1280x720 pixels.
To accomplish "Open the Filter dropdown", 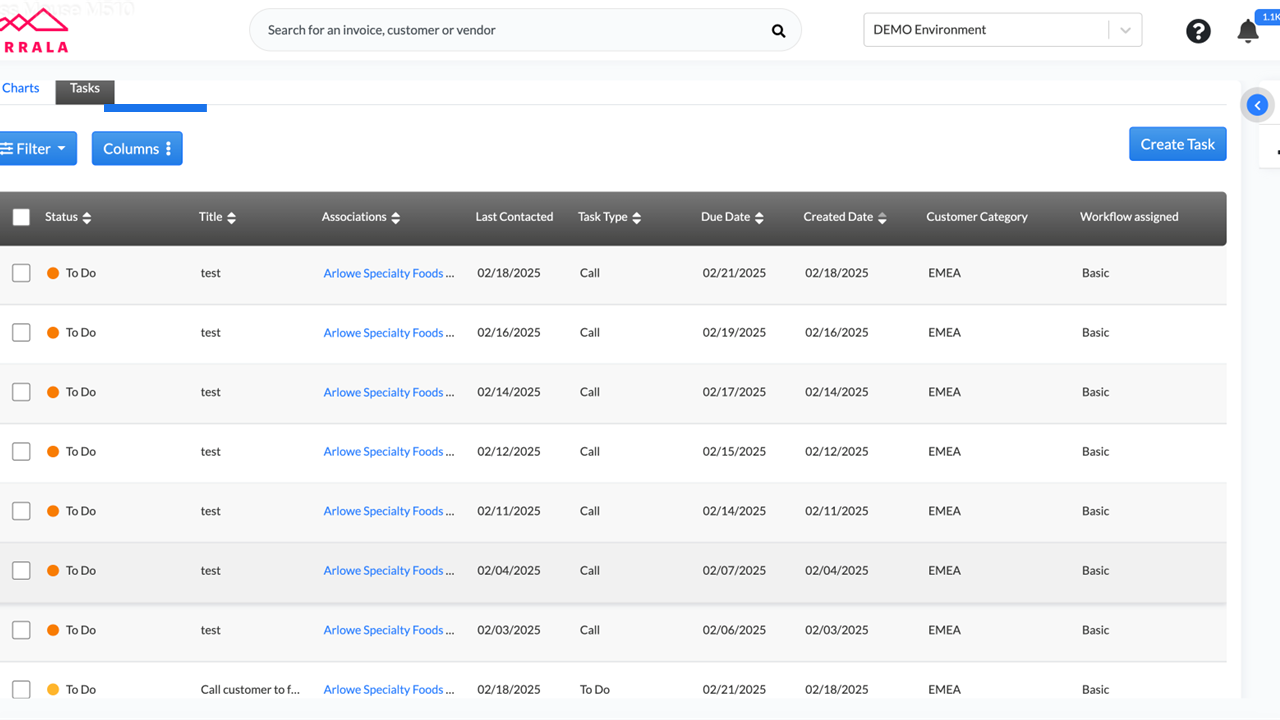I will coord(37,149).
